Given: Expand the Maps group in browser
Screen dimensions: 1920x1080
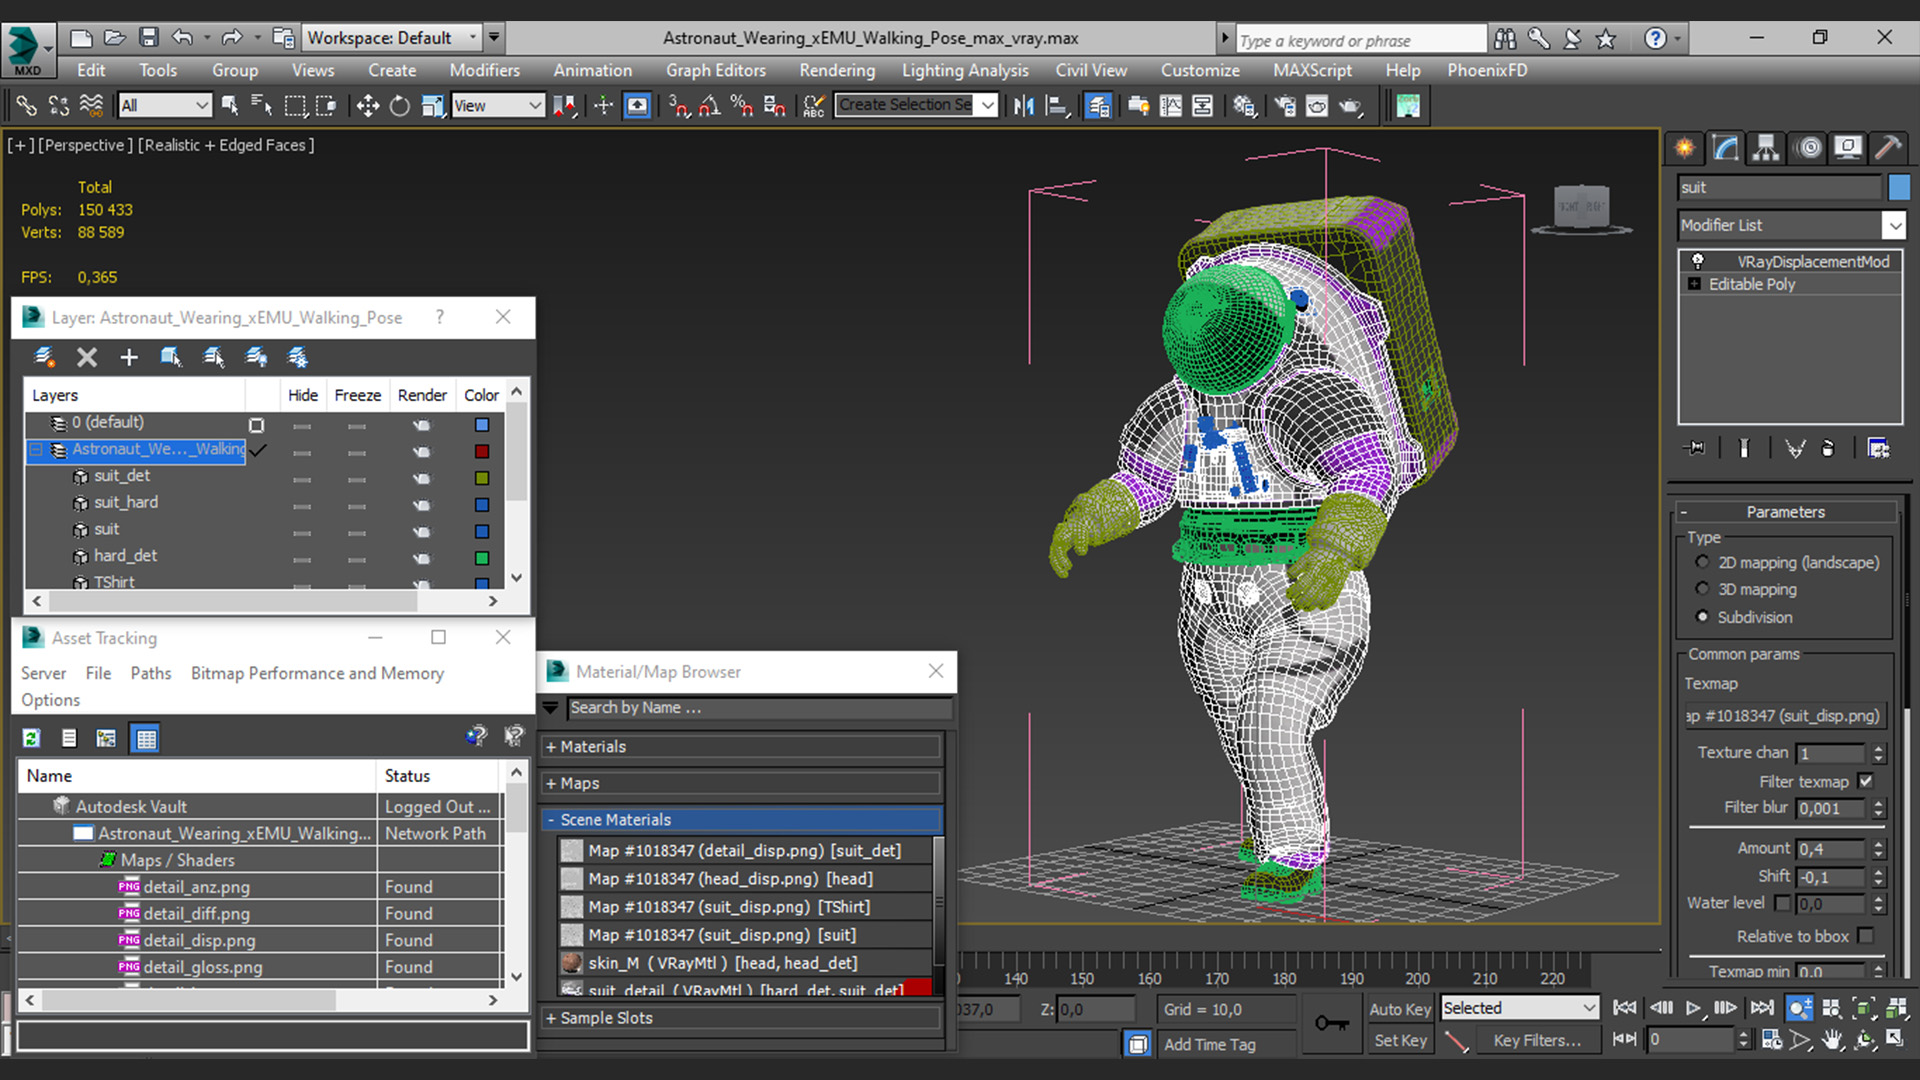Looking at the screenshot, I should (742, 783).
